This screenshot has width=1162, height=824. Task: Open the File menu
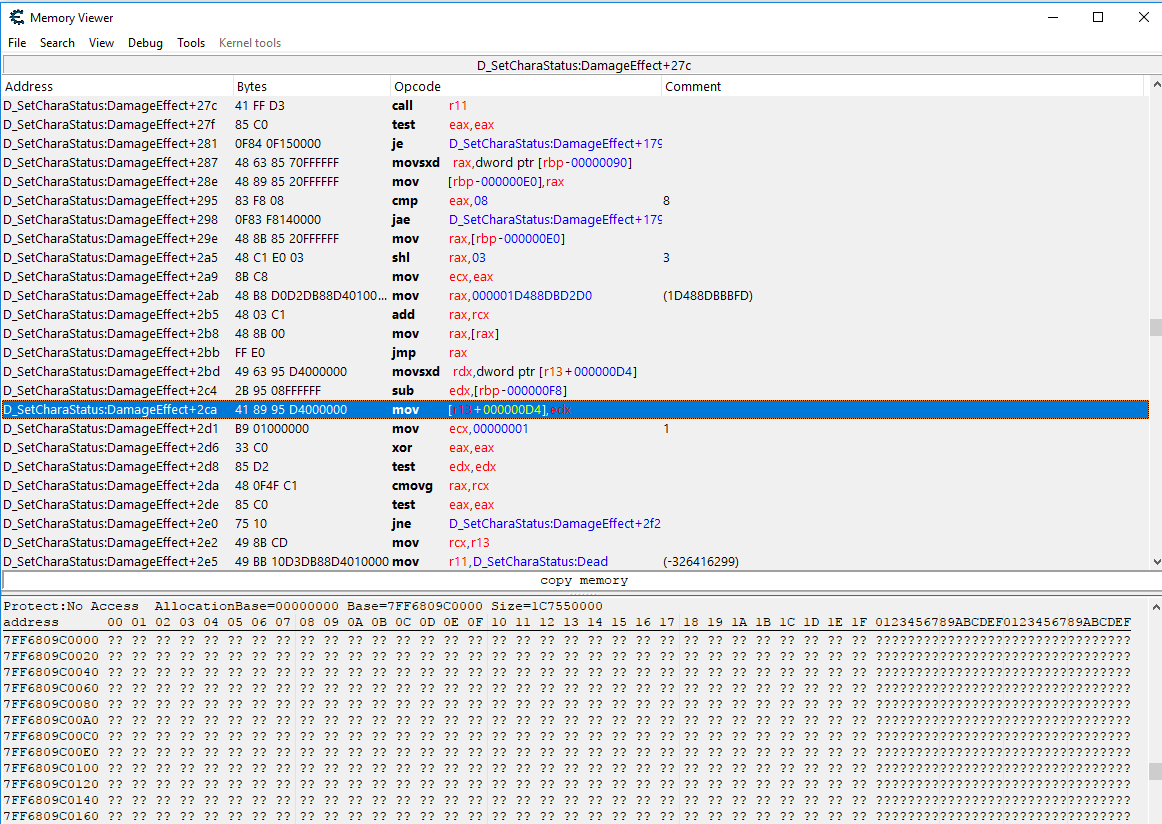click(x=17, y=43)
